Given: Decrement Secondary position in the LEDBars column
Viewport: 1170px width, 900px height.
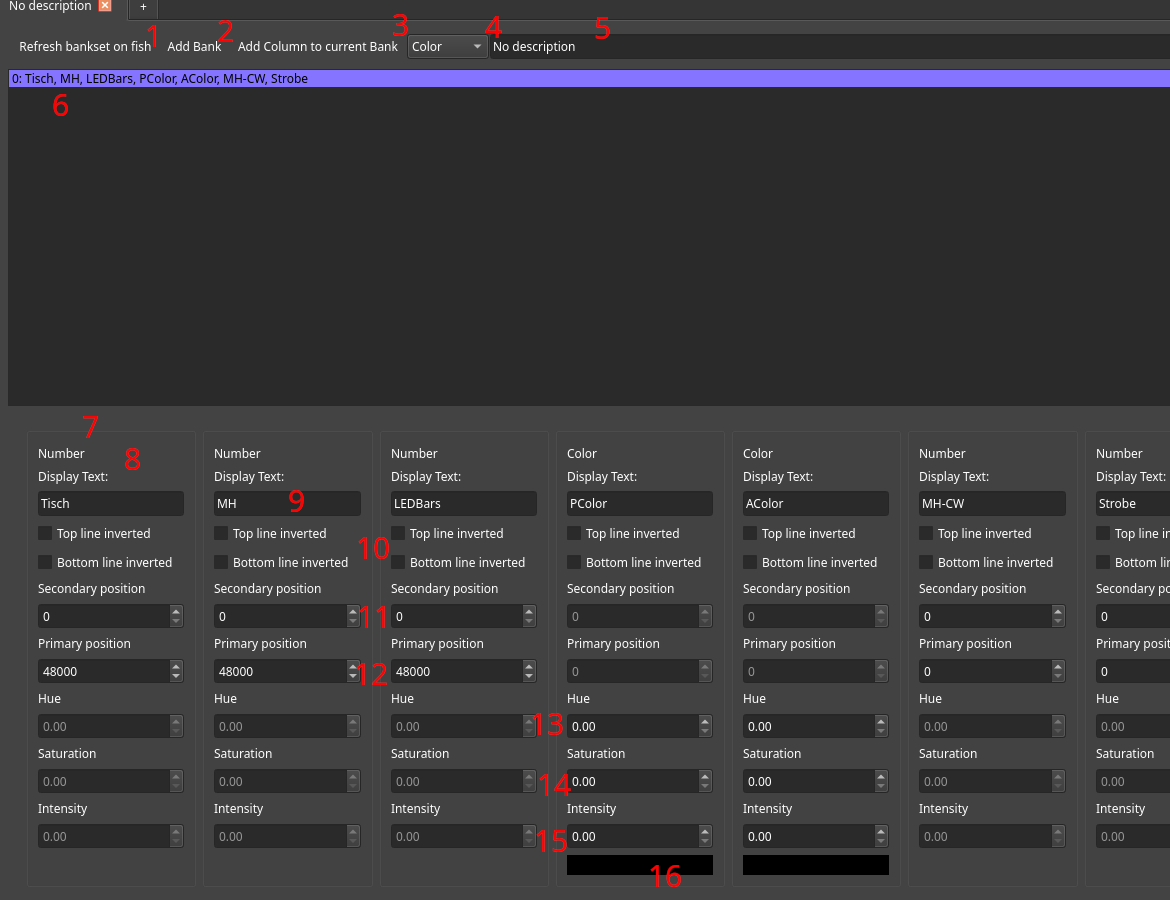Looking at the screenshot, I should [528, 621].
